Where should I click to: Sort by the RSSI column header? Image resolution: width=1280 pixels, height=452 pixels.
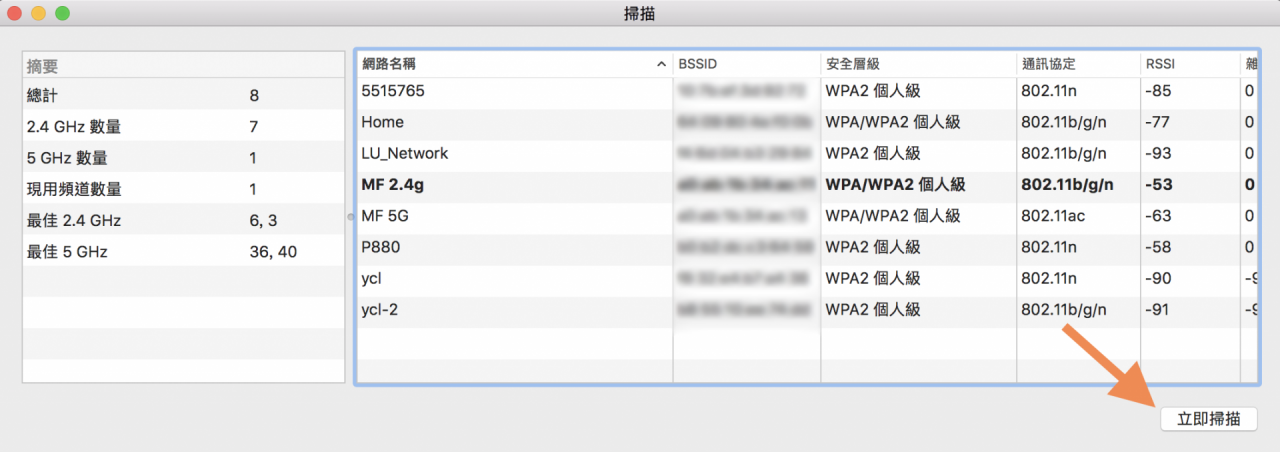1190,64
